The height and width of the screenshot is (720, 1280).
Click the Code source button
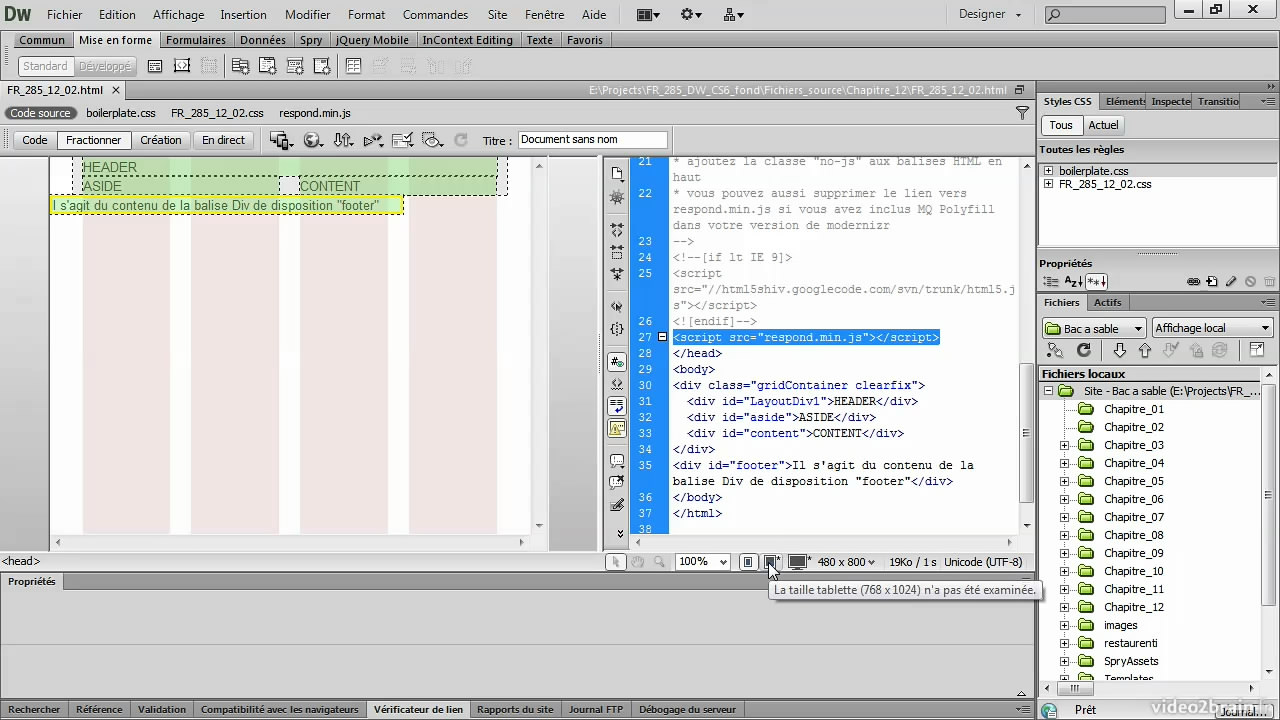[40, 113]
